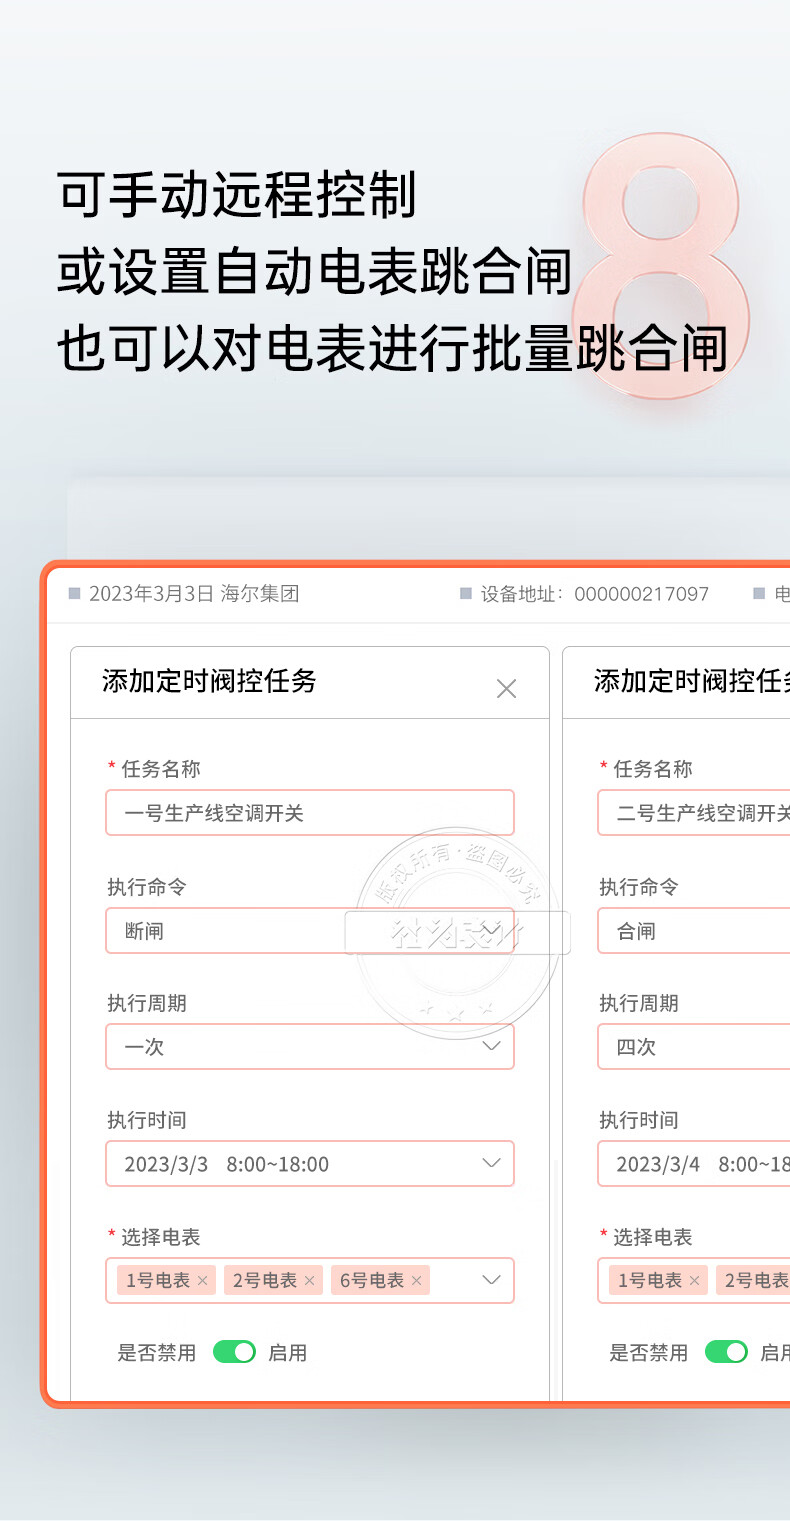This screenshot has width=790, height=1521.
Task: Toggle 是否禁用 switch in first dialog
Action: 234,1352
